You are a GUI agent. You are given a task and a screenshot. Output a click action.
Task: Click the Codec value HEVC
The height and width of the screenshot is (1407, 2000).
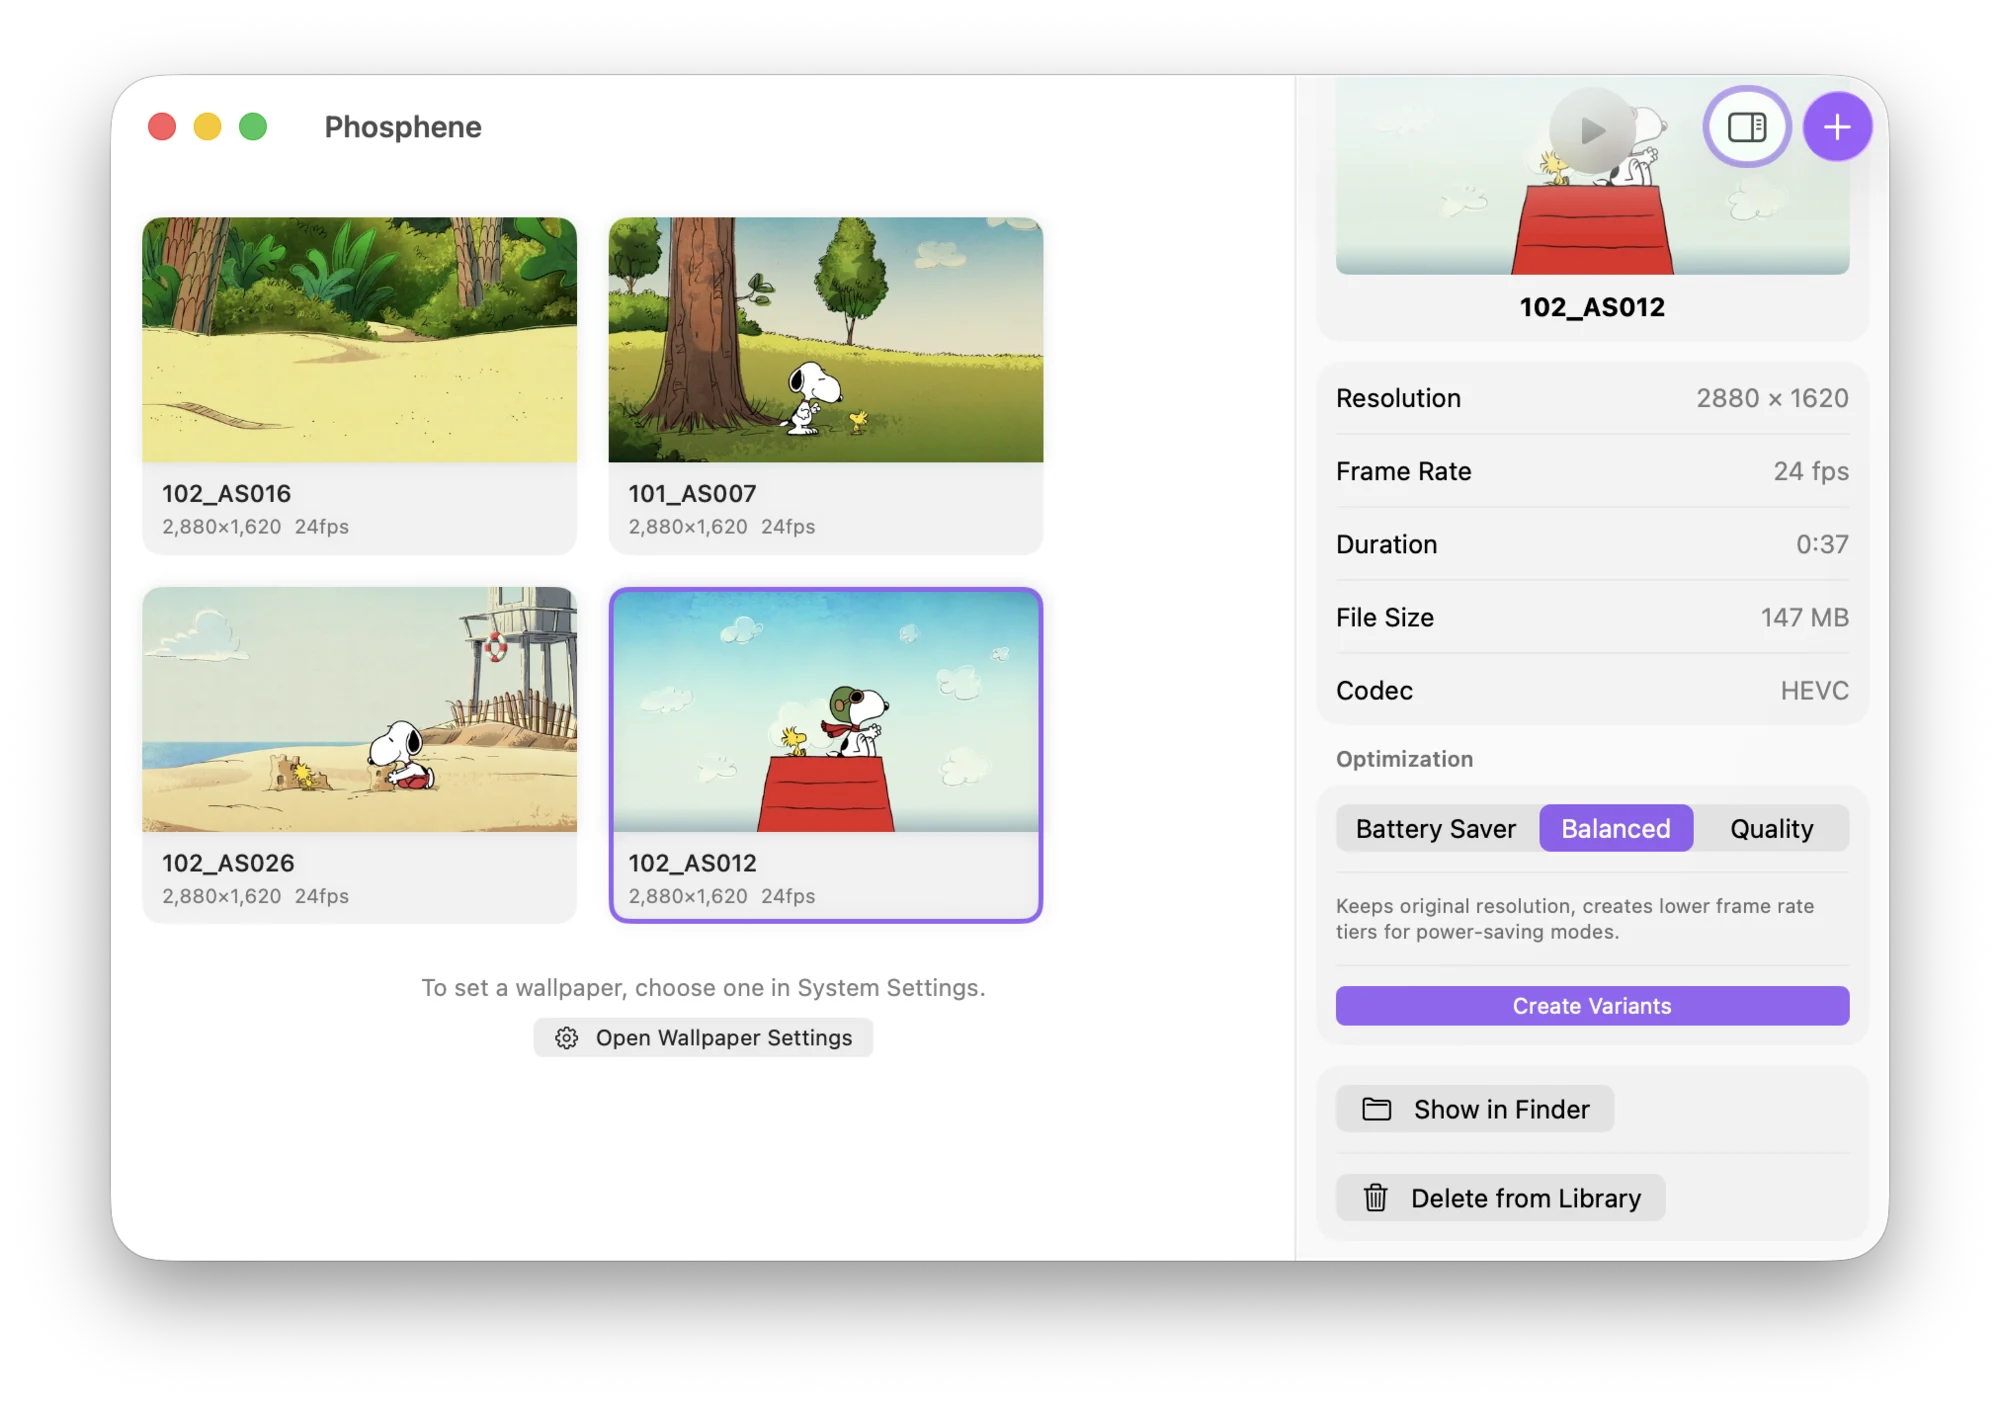coord(1814,690)
